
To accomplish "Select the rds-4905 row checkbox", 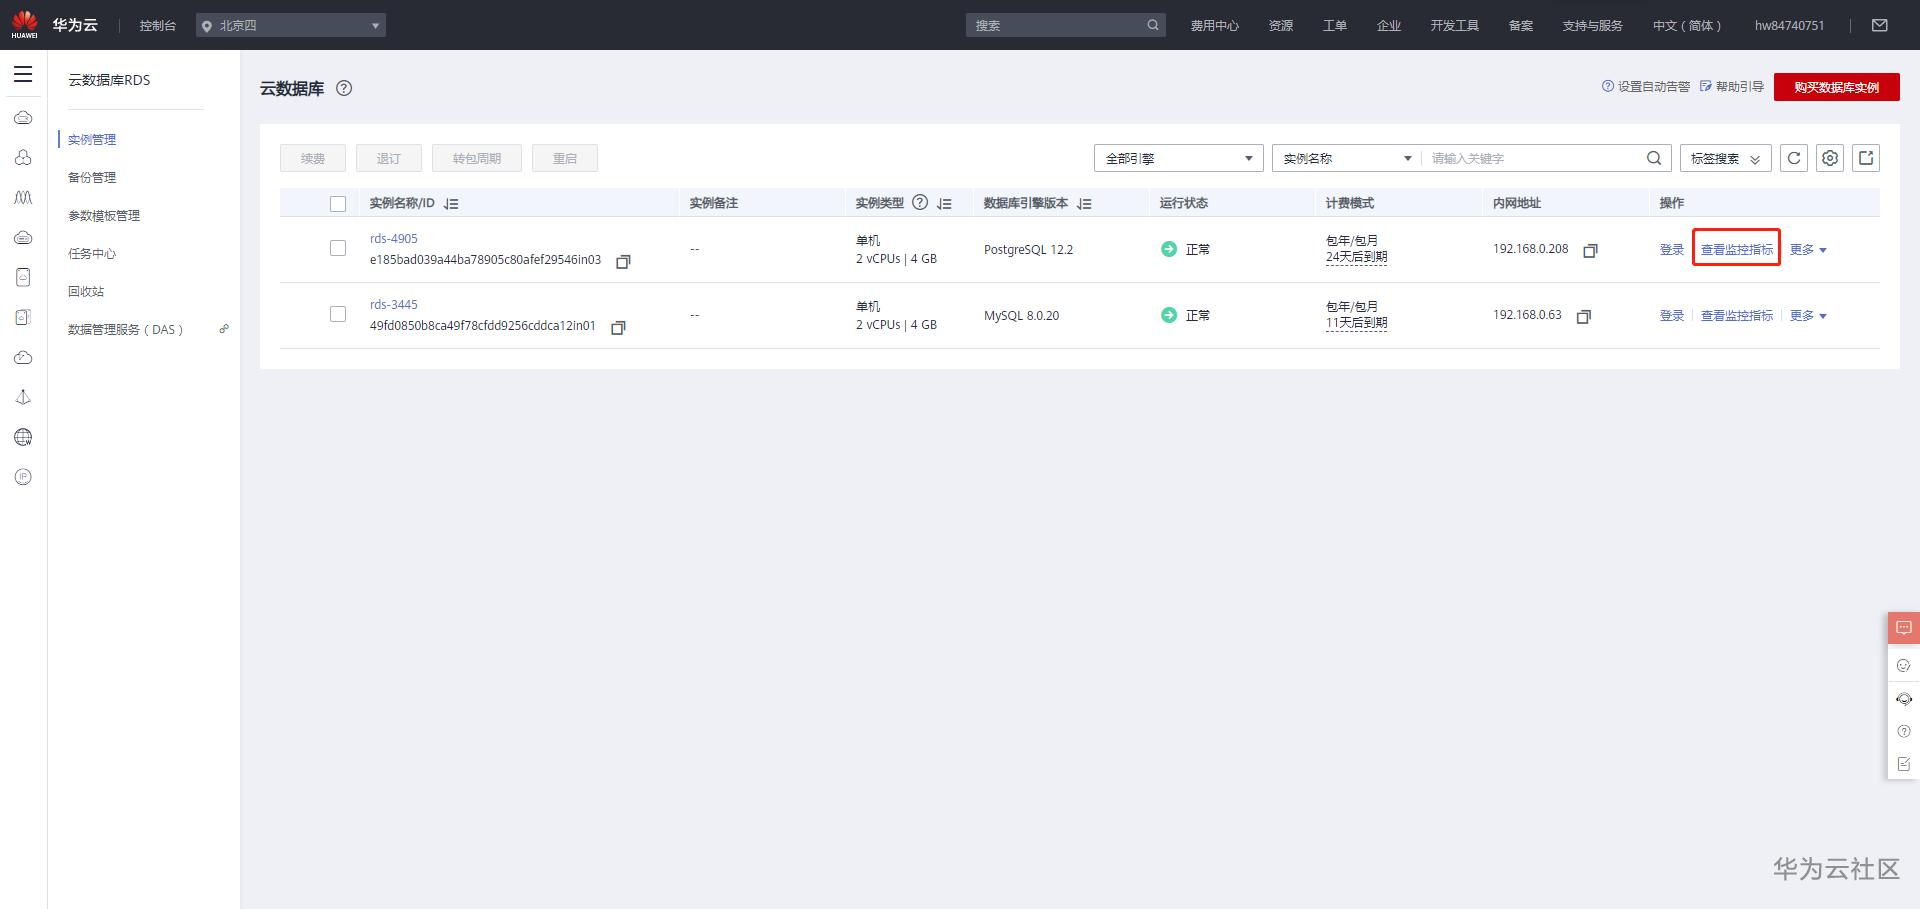I will [338, 248].
